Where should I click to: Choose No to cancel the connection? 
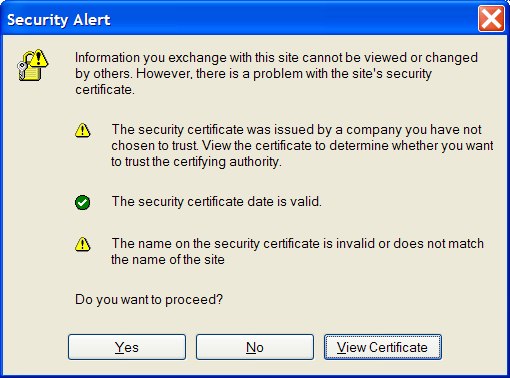[255, 347]
